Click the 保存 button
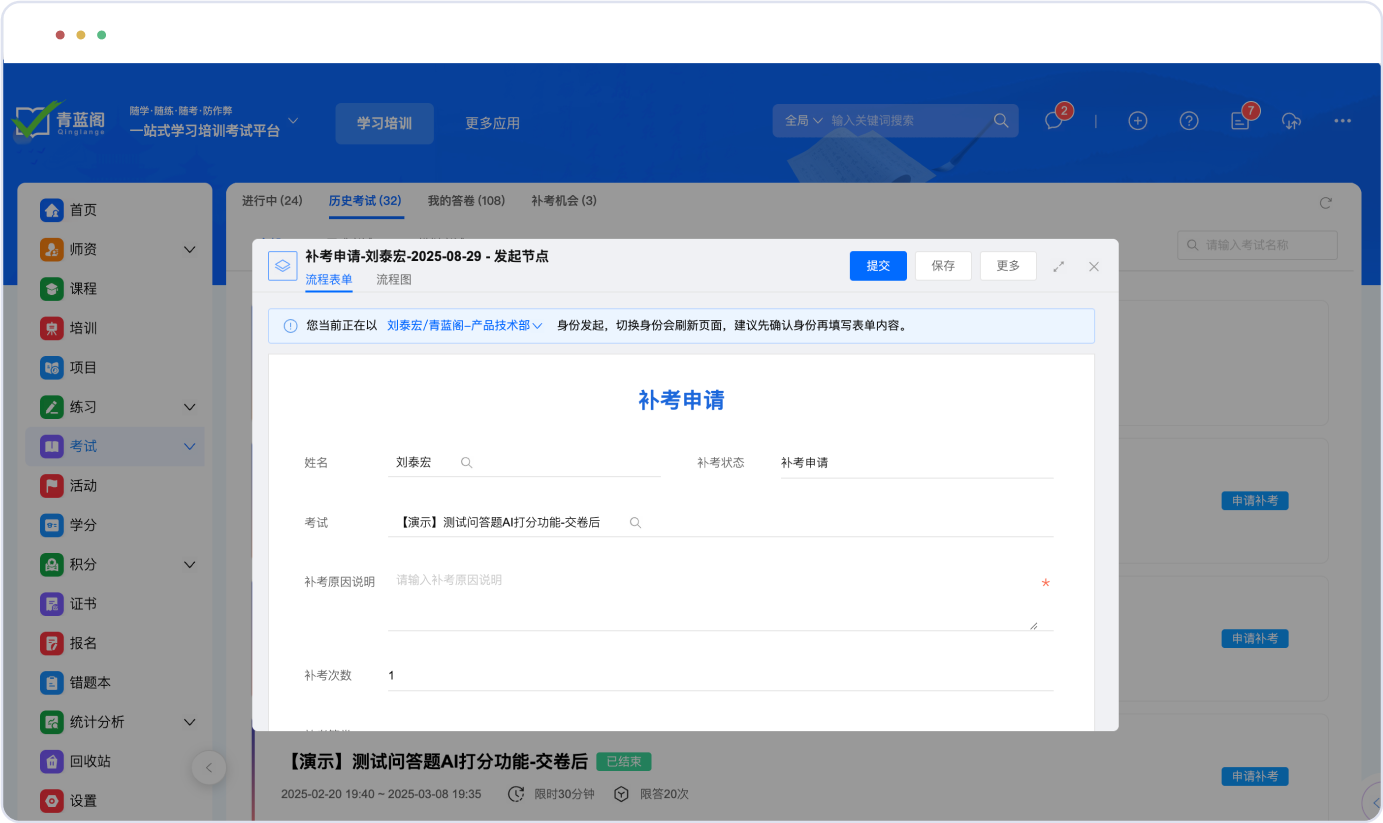Screen dimensions: 1383x823 point(942,266)
